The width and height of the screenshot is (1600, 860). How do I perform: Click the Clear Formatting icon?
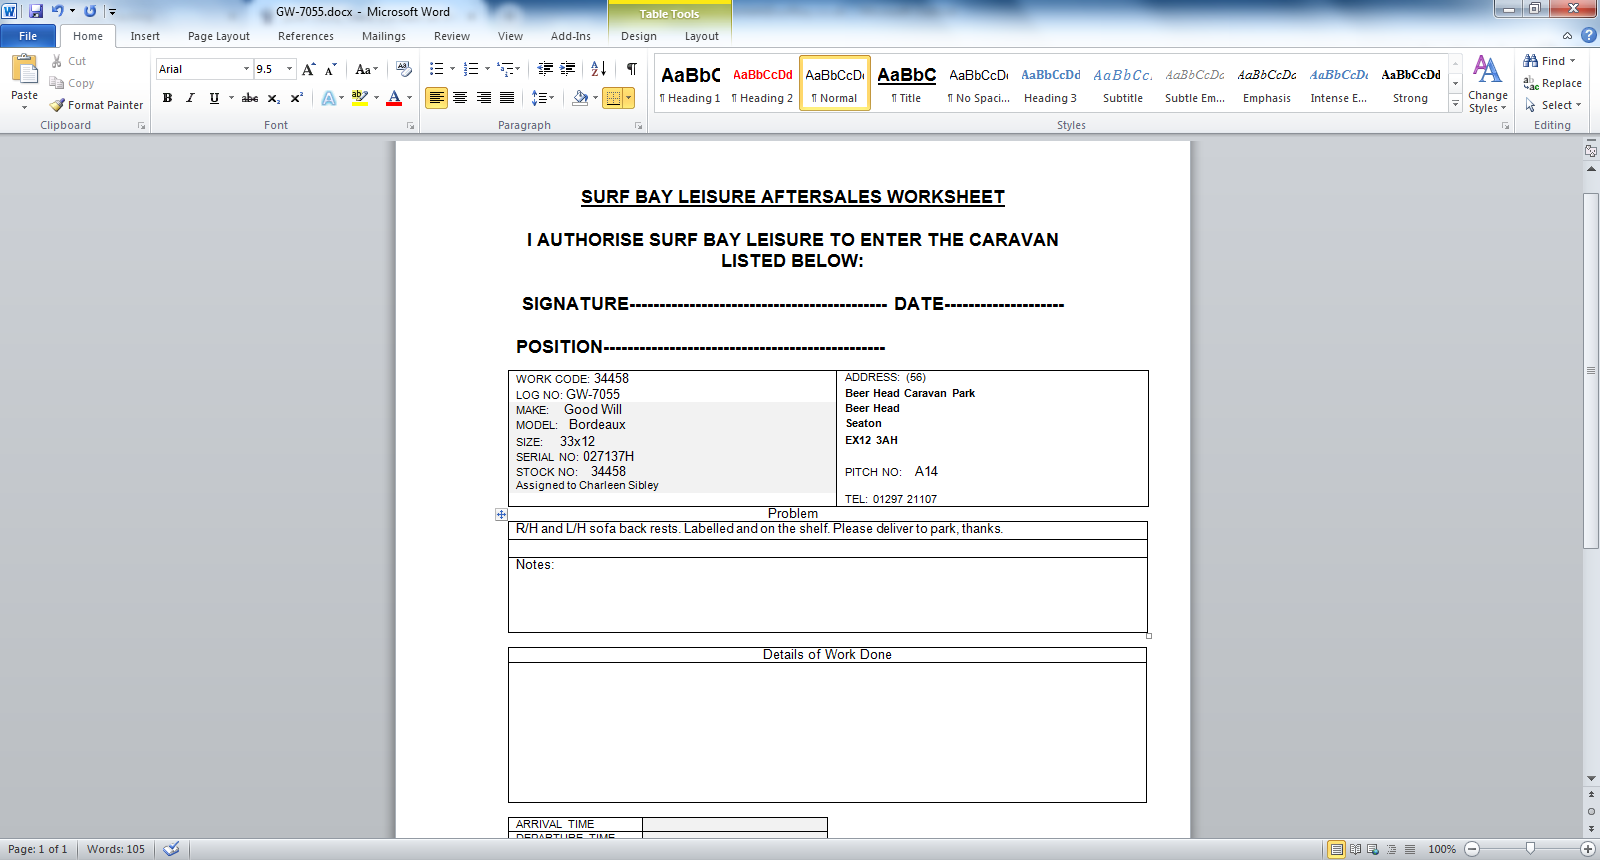[x=404, y=69]
